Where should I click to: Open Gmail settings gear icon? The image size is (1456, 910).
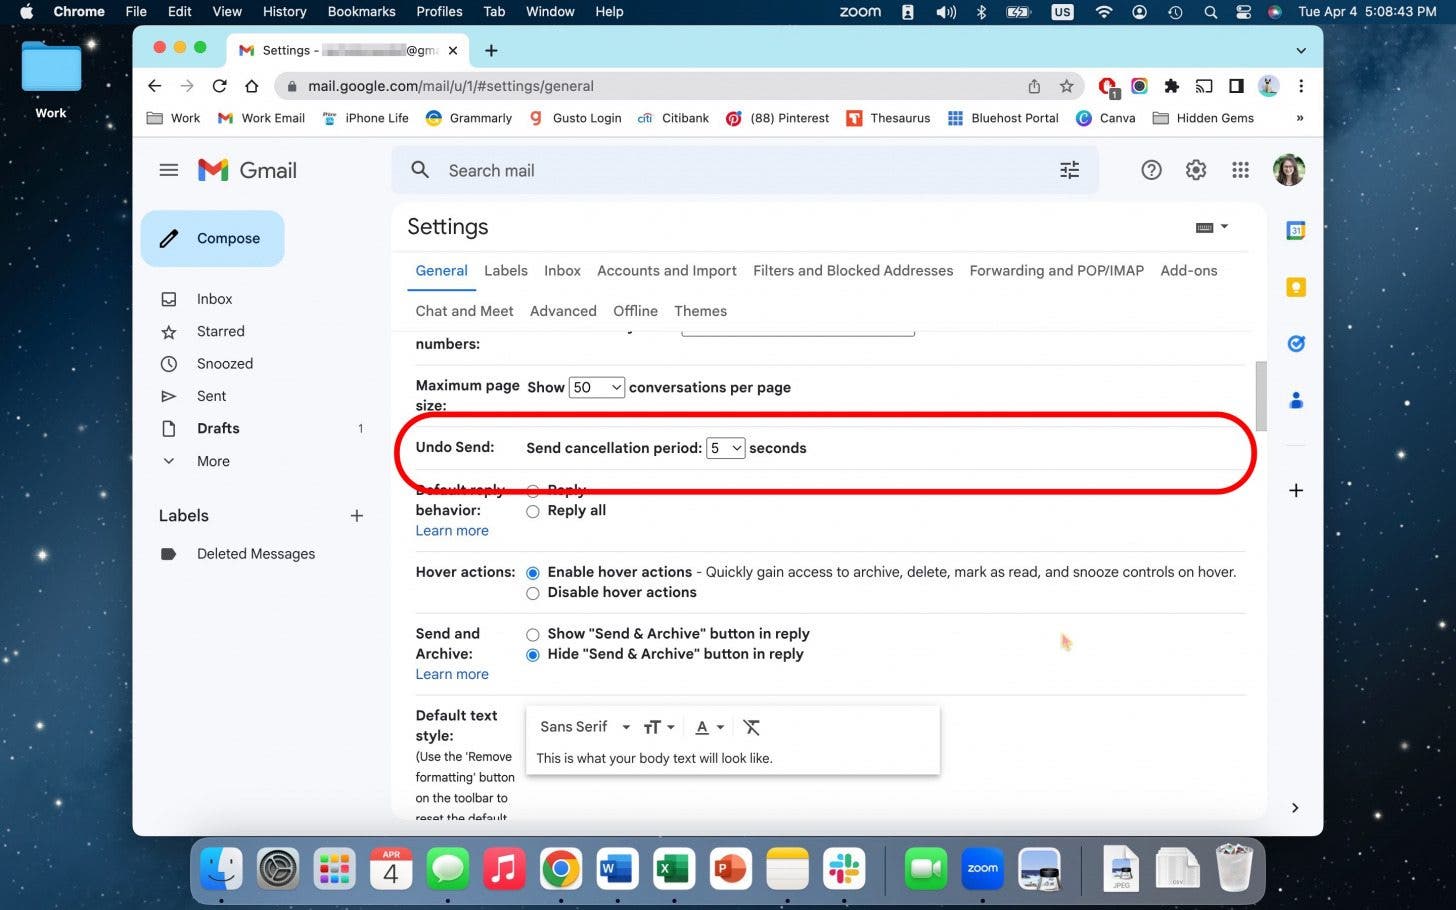pos(1196,170)
